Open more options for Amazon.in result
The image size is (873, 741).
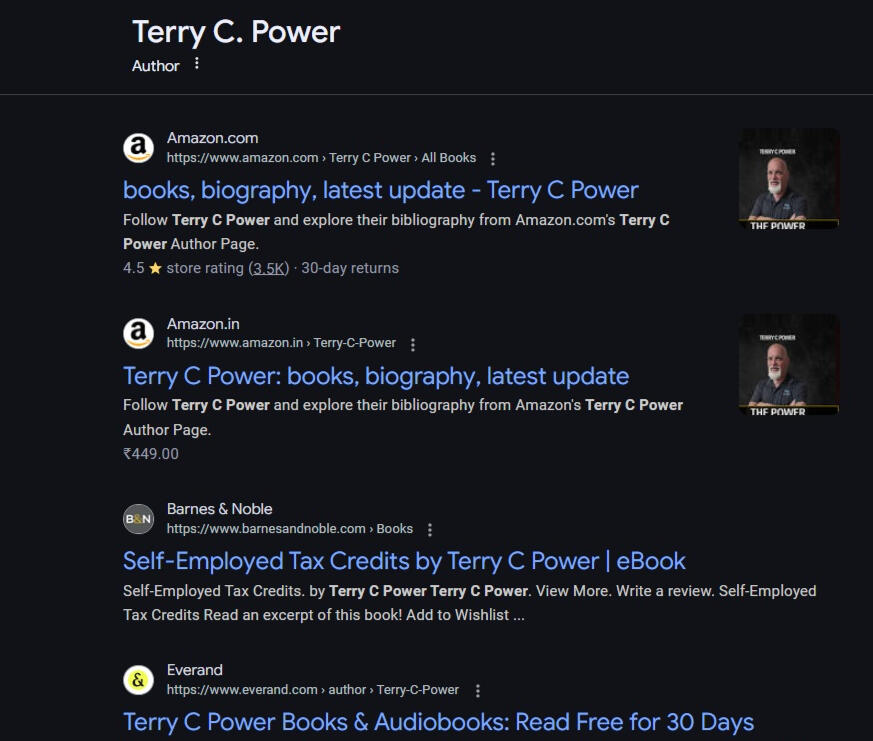pos(413,343)
